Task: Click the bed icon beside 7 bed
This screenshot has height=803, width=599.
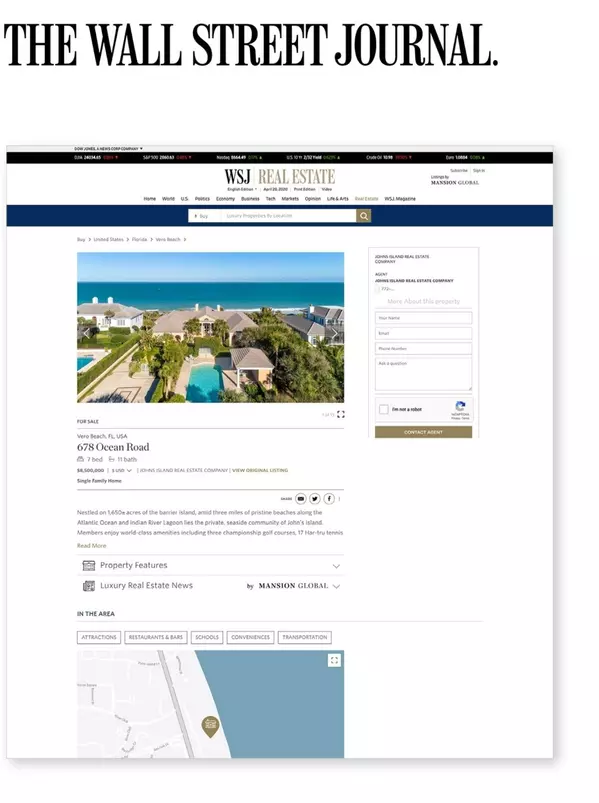Action: [80, 459]
